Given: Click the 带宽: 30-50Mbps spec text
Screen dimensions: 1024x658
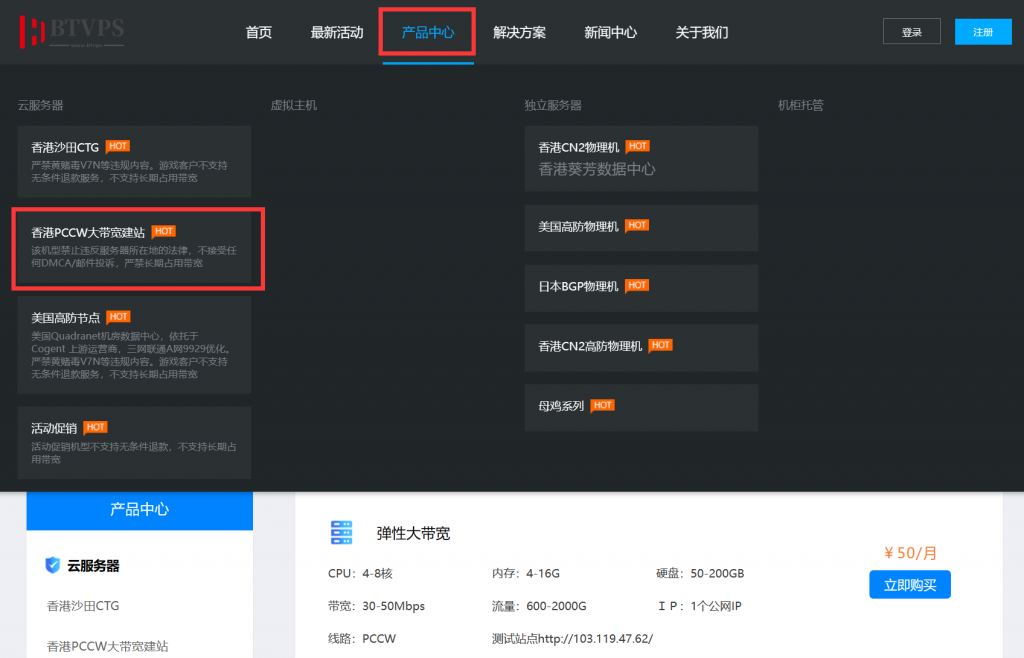Looking at the screenshot, I should tap(376, 606).
